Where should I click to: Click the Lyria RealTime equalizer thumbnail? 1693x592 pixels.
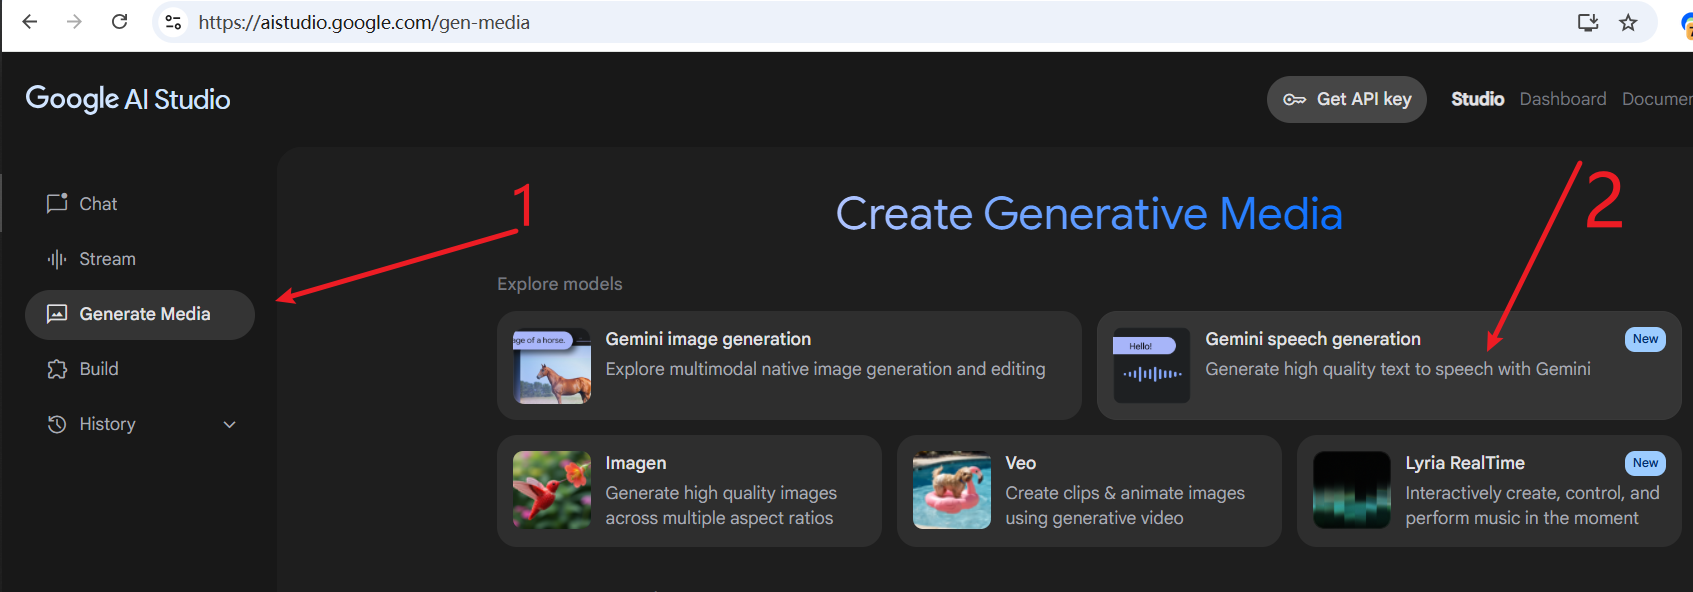tap(1352, 490)
